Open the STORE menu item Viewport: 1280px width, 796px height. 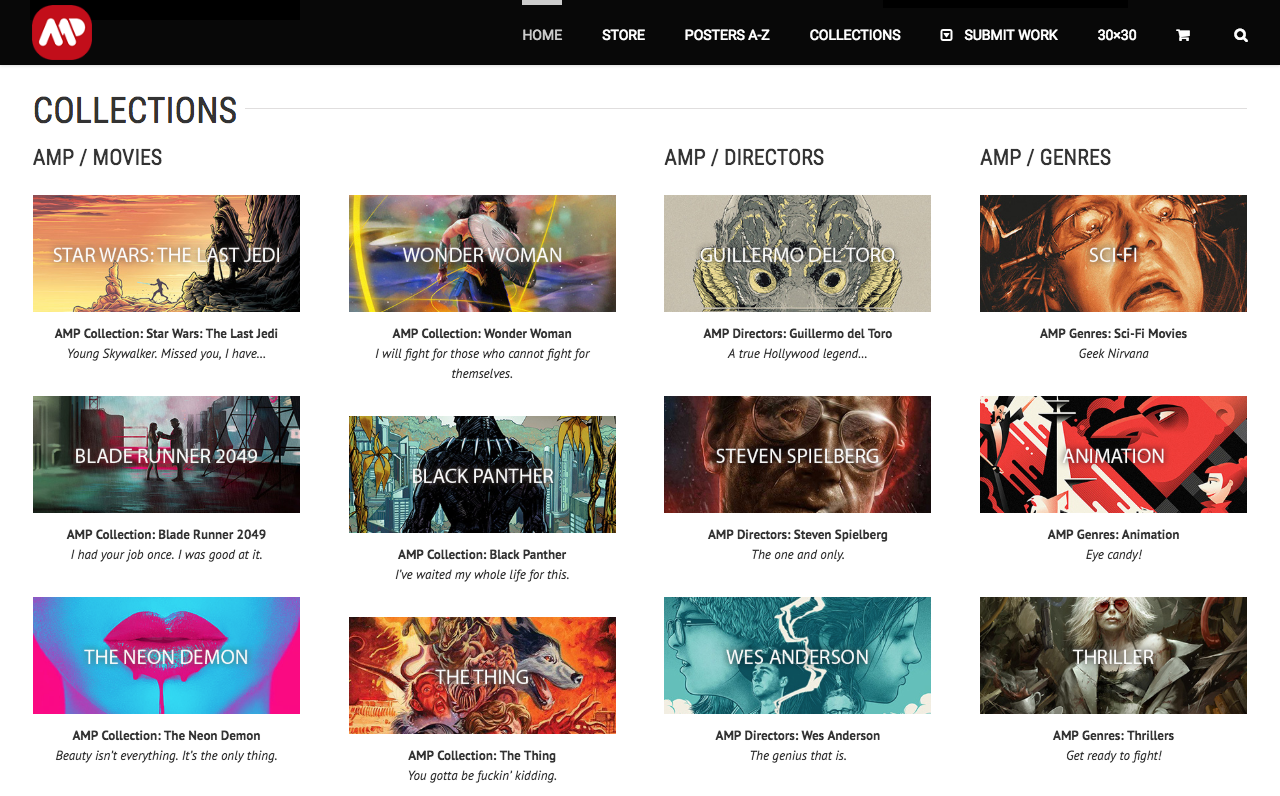click(x=623, y=35)
